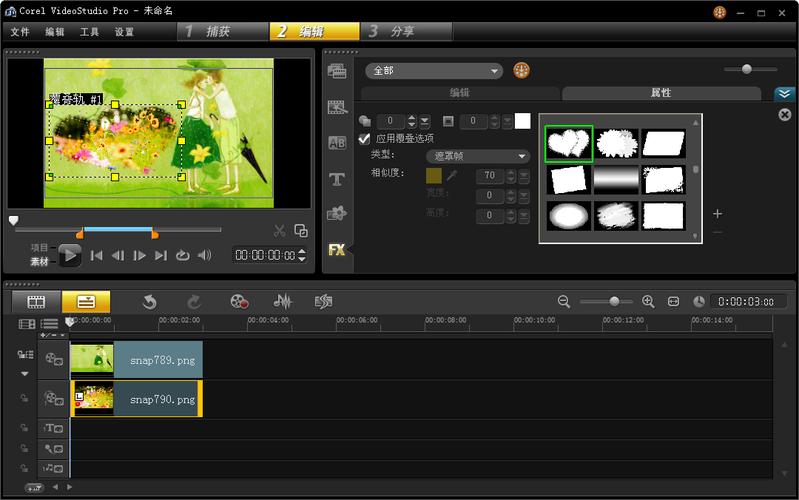Open the Sound Mixer waveform icon
The height and width of the screenshot is (500, 799).
(283, 301)
